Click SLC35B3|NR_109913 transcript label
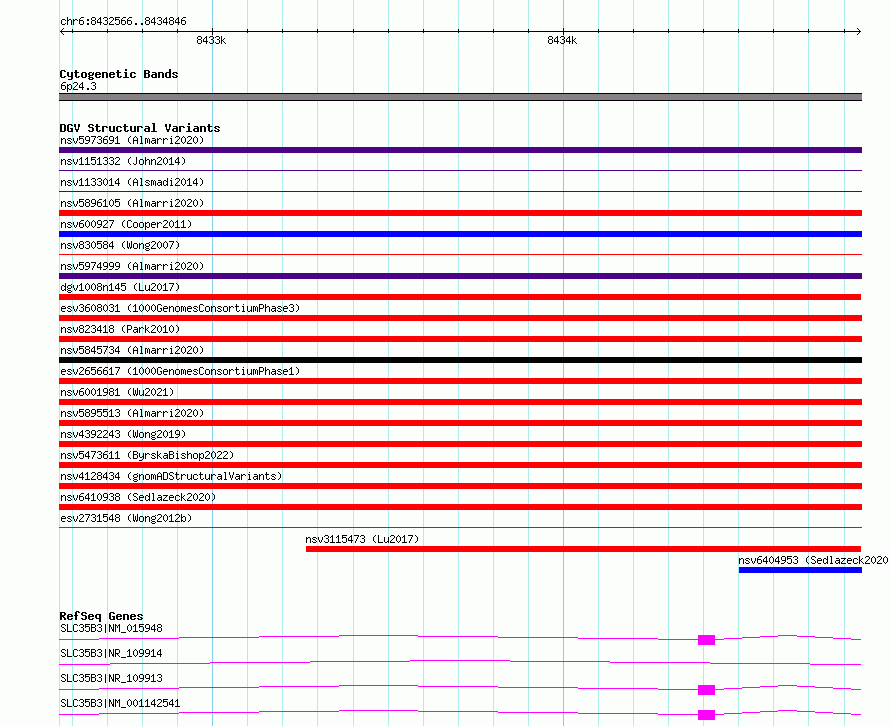The width and height of the screenshot is (890, 726). pos(111,678)
